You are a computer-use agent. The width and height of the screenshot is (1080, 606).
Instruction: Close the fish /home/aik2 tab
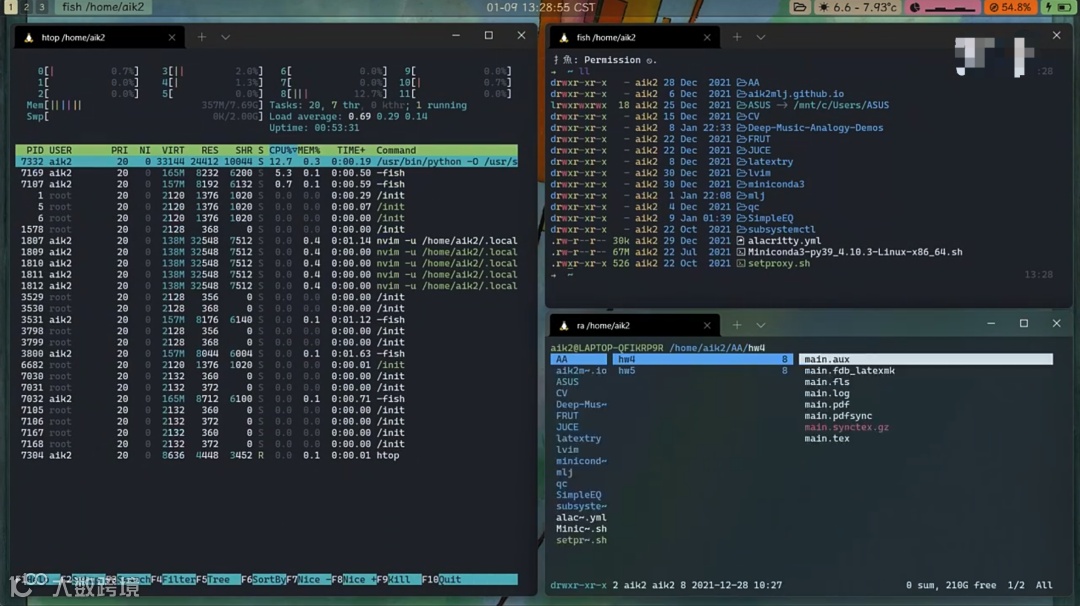(707, 38)
